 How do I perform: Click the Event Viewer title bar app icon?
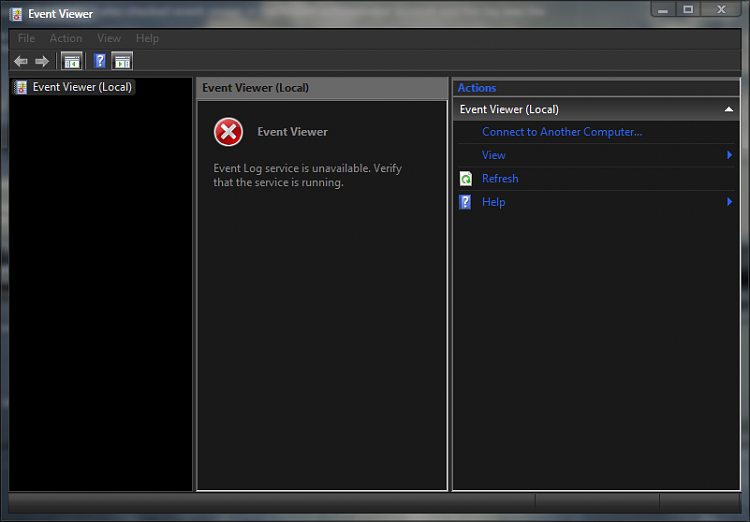(x=16, y=14)
